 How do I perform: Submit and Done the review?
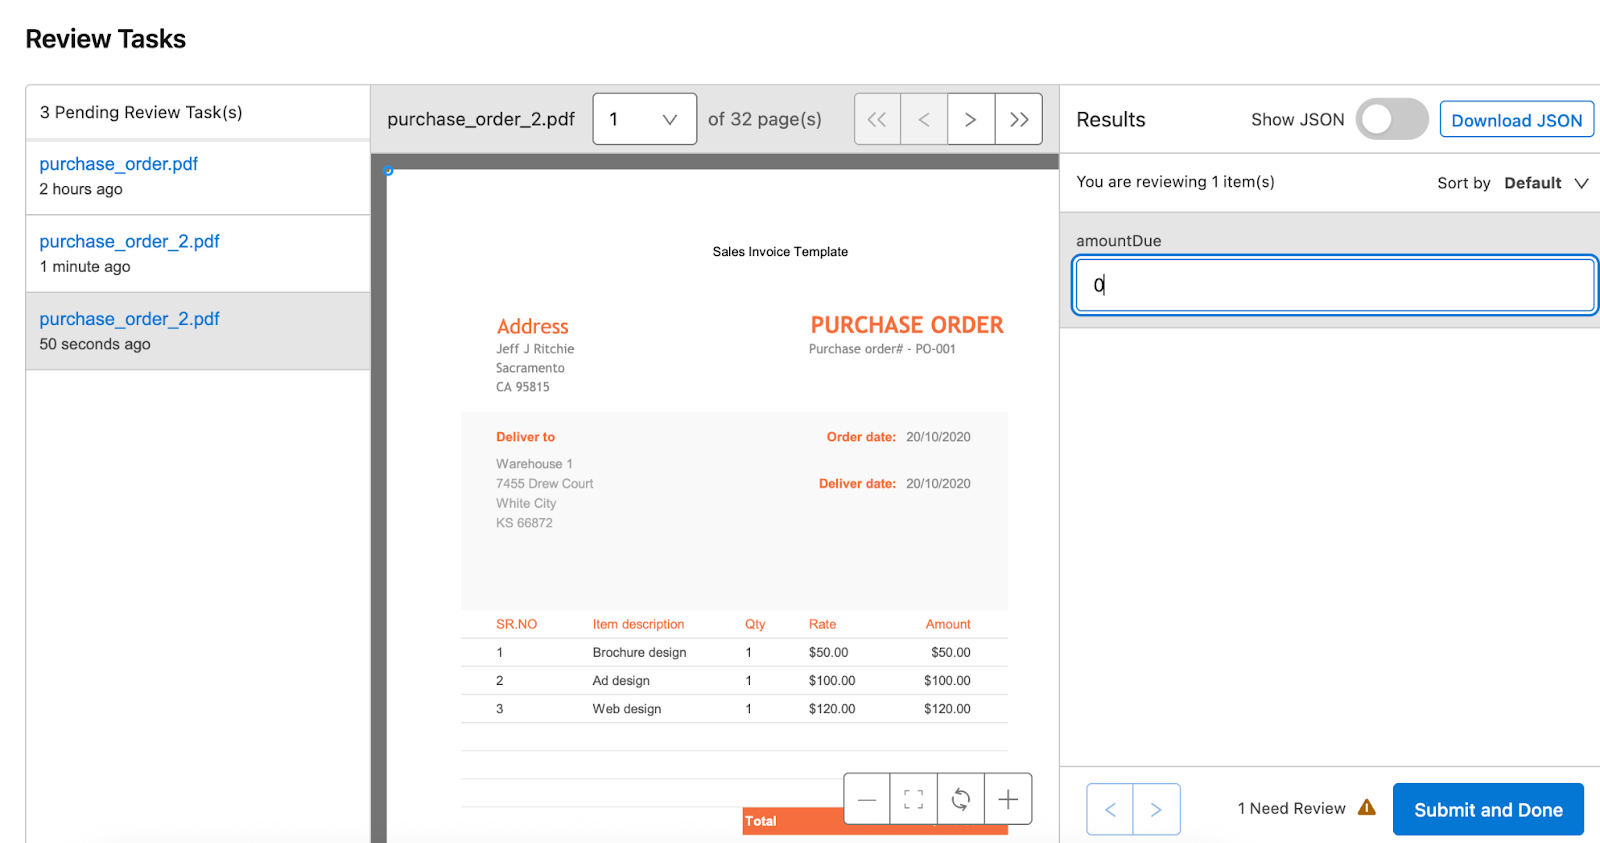1488,809
